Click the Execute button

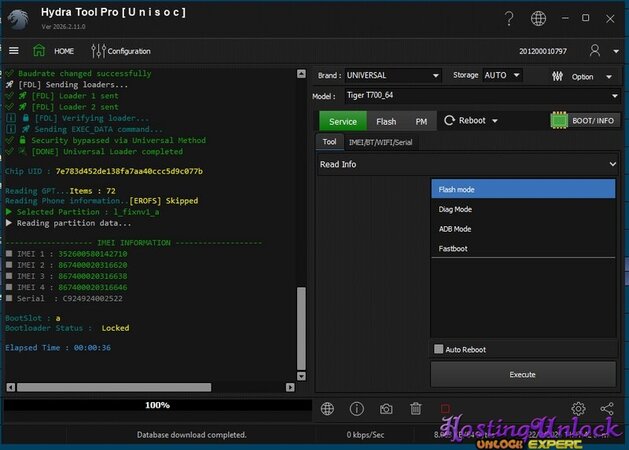pyautogui.click(x=523, y=374)
